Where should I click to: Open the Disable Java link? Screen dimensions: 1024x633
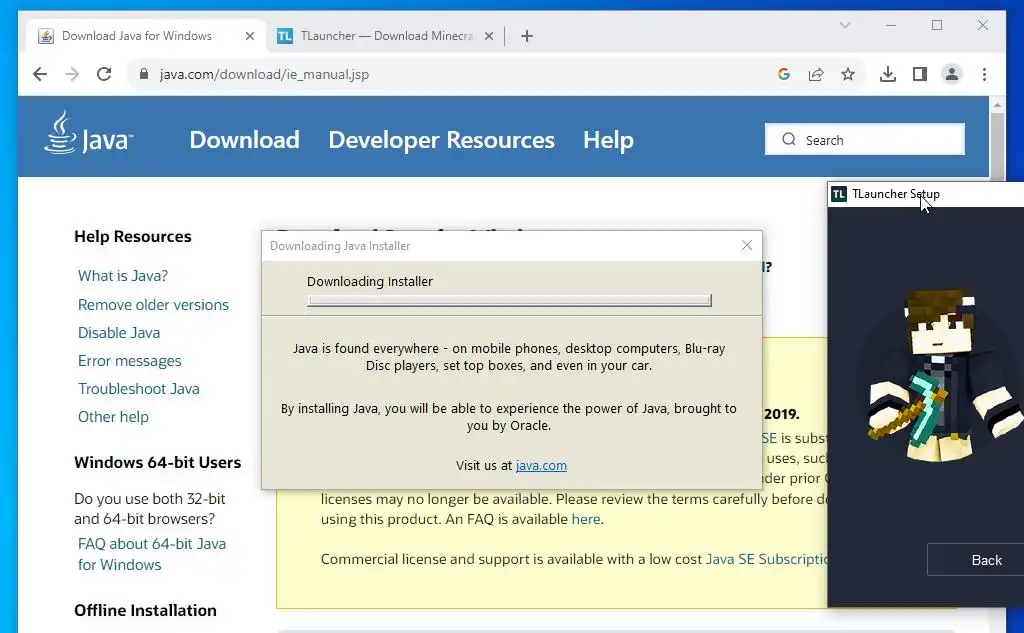click(x=119, y=333)
